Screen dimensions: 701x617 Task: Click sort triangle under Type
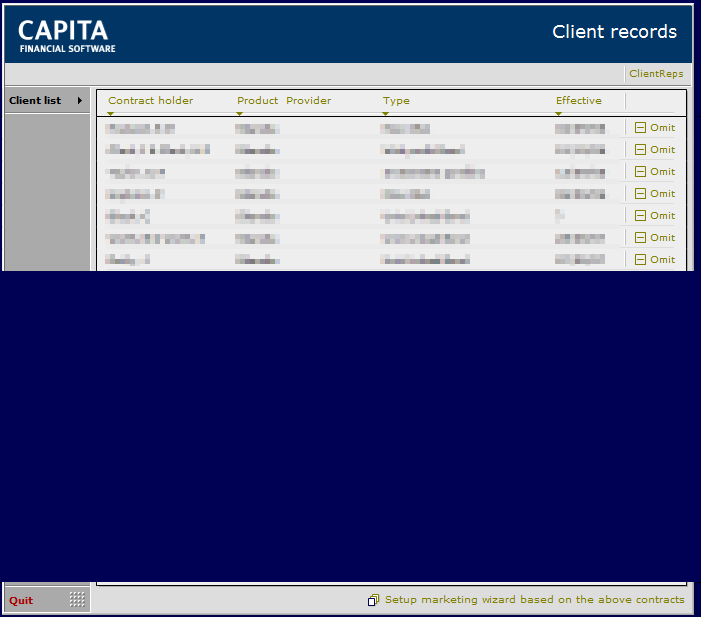point(385,114)
